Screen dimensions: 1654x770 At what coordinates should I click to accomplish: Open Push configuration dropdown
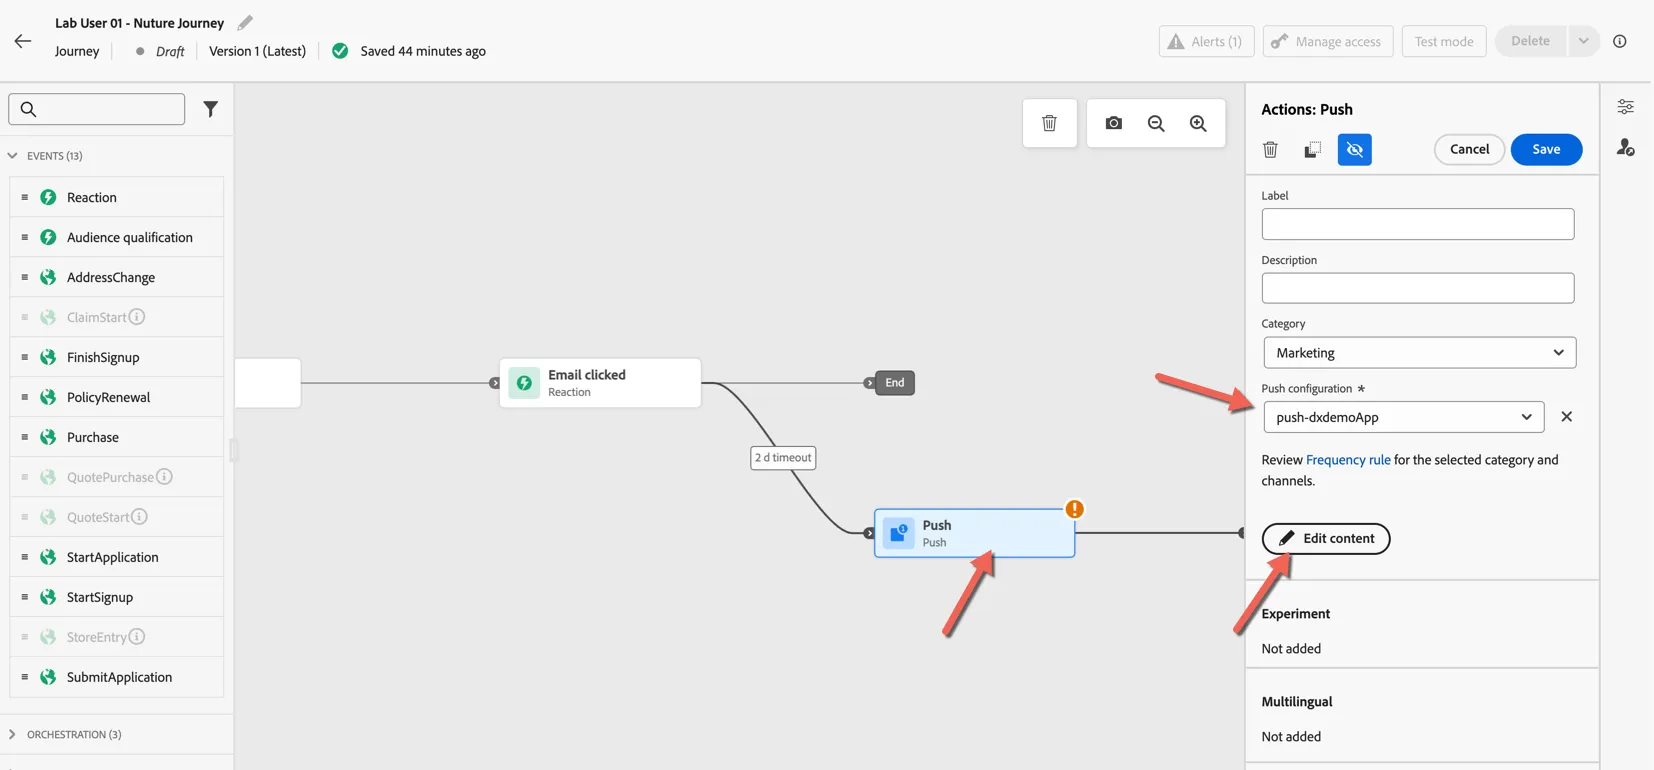[x=1403, y=417]
